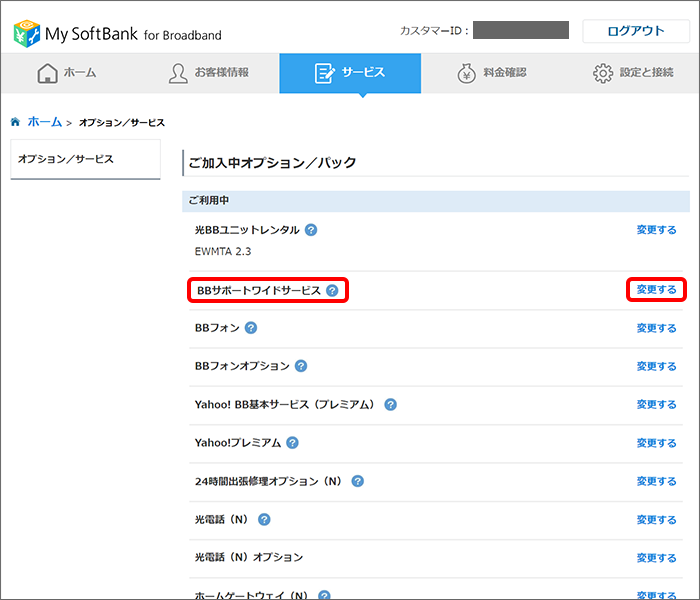Go to the ホーム tab
Viewport: 700px width, 600px height.
point(67,73)
